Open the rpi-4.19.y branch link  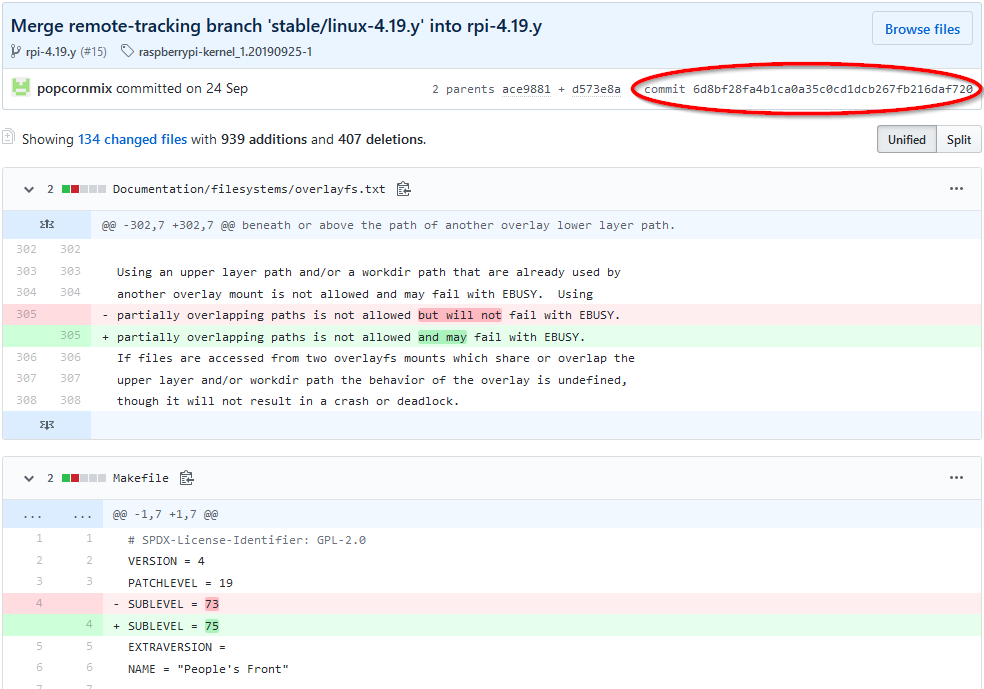(51, 51)
